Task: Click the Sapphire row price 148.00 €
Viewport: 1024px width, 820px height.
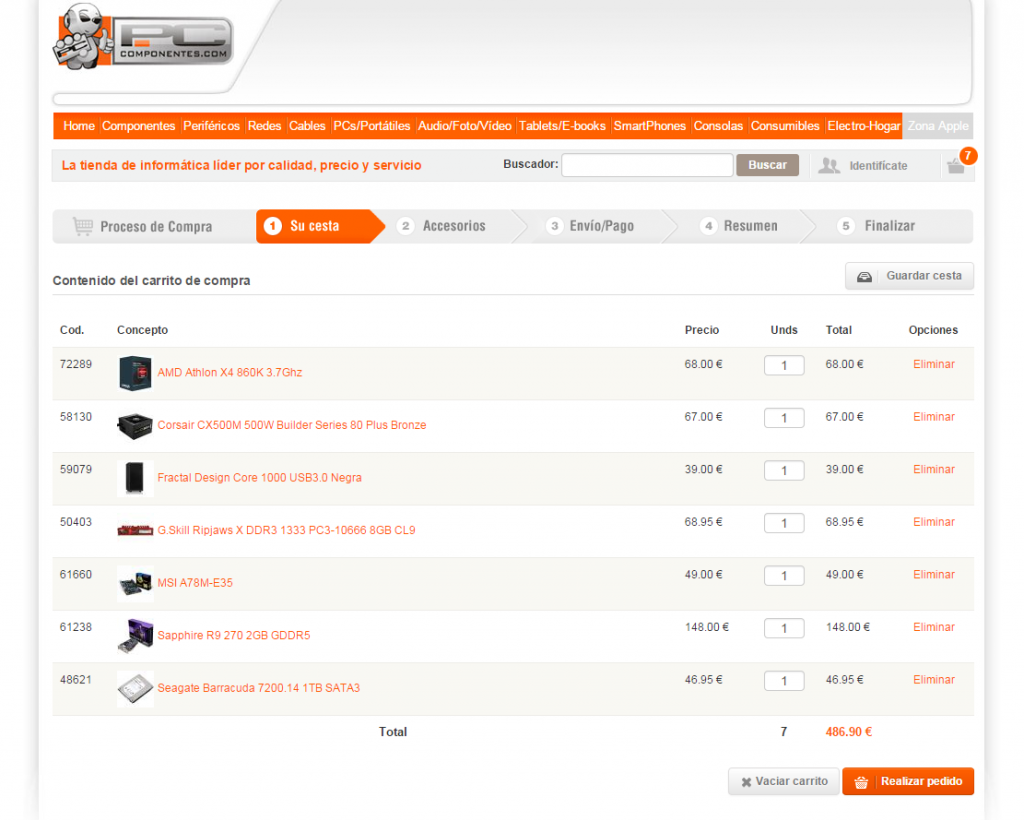Action: [707, 627]
